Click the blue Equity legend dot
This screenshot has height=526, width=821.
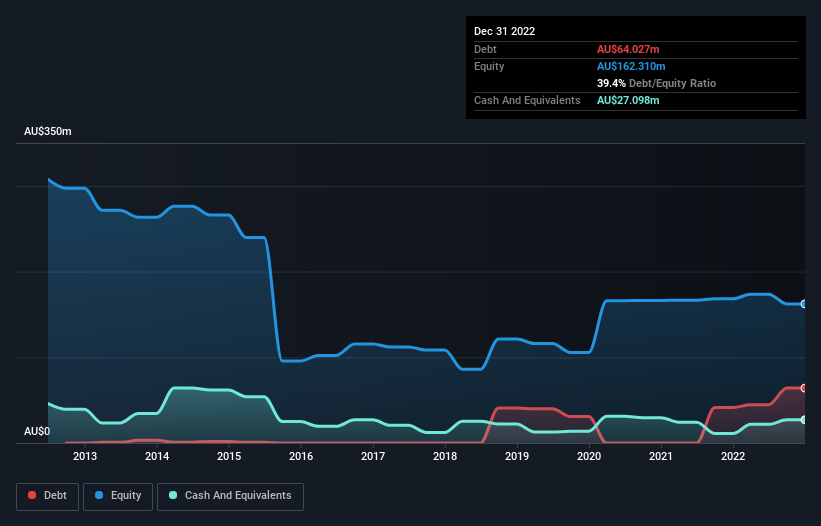pos(98,495)
